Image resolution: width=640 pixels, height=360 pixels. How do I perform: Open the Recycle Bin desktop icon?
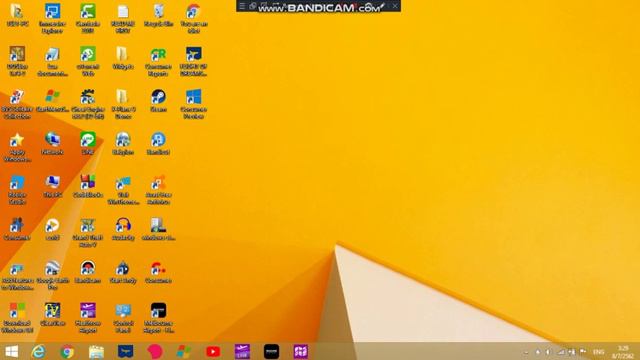pyautogui.click(x=158, y=12)
